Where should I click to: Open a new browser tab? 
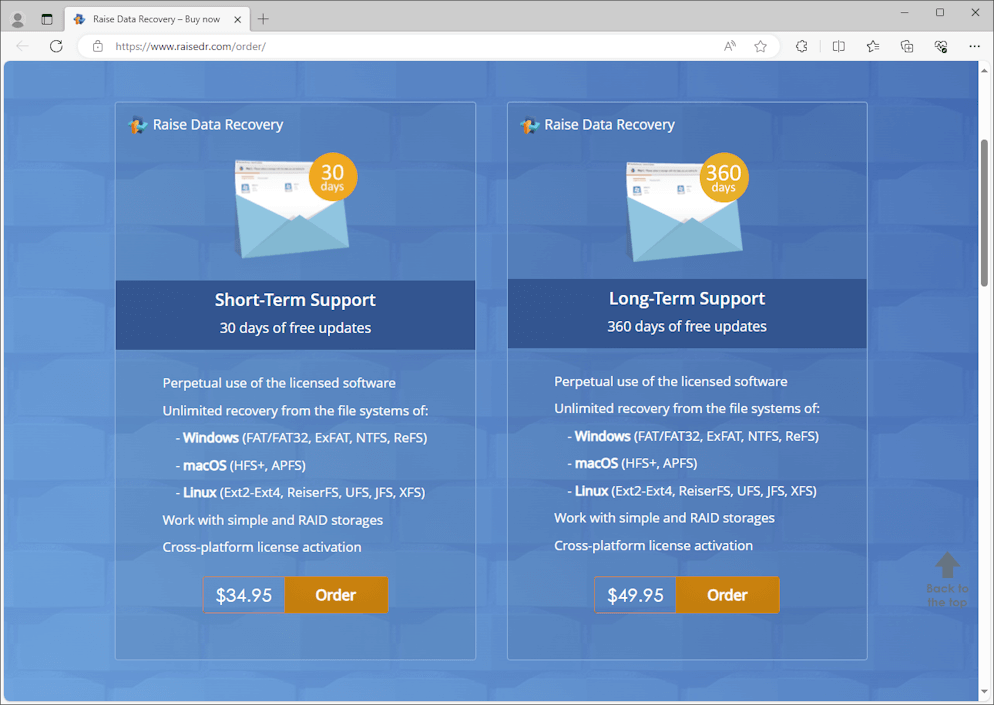[263, 20]
